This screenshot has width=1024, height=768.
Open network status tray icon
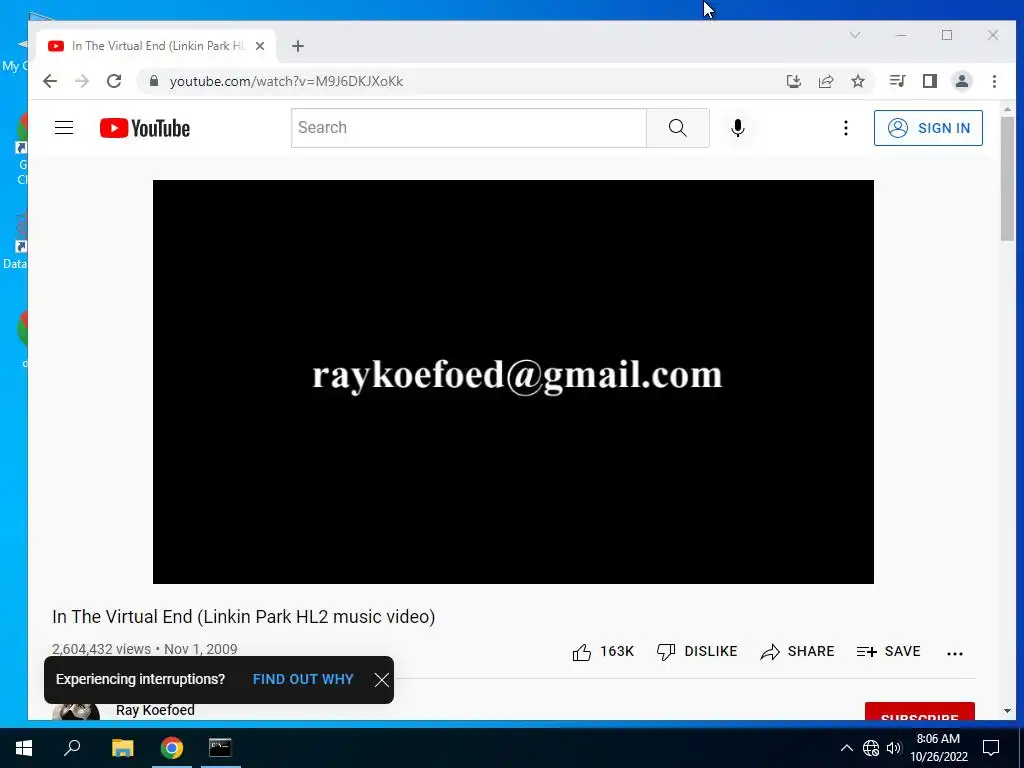(x=871, y=748)
